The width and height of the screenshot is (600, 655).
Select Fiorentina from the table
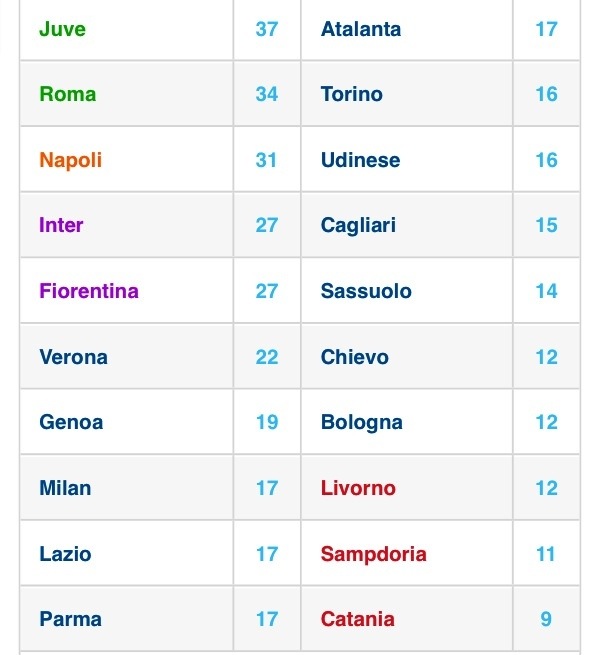(89, 291)
